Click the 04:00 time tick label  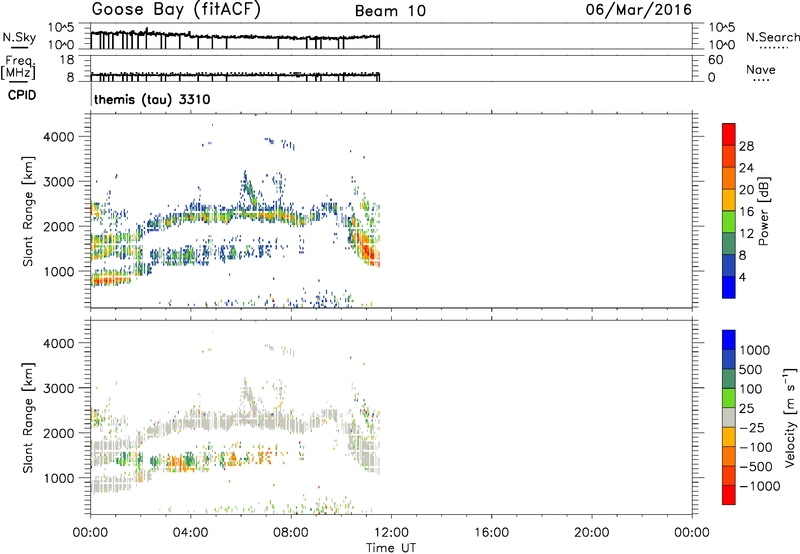190,533
